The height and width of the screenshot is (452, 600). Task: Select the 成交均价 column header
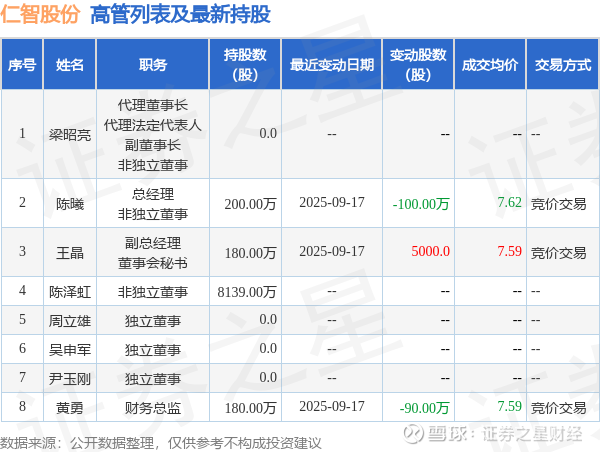coord(490,65)
